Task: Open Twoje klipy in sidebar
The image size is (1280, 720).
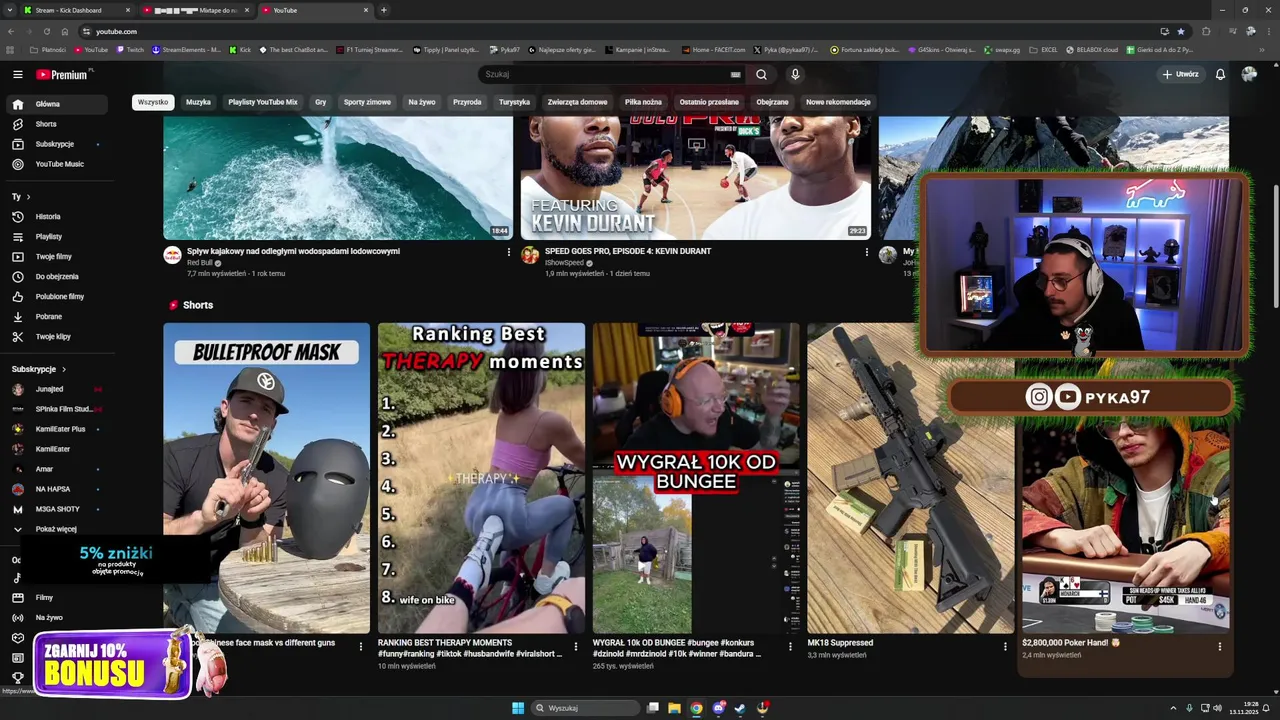Action: point(55,336)
